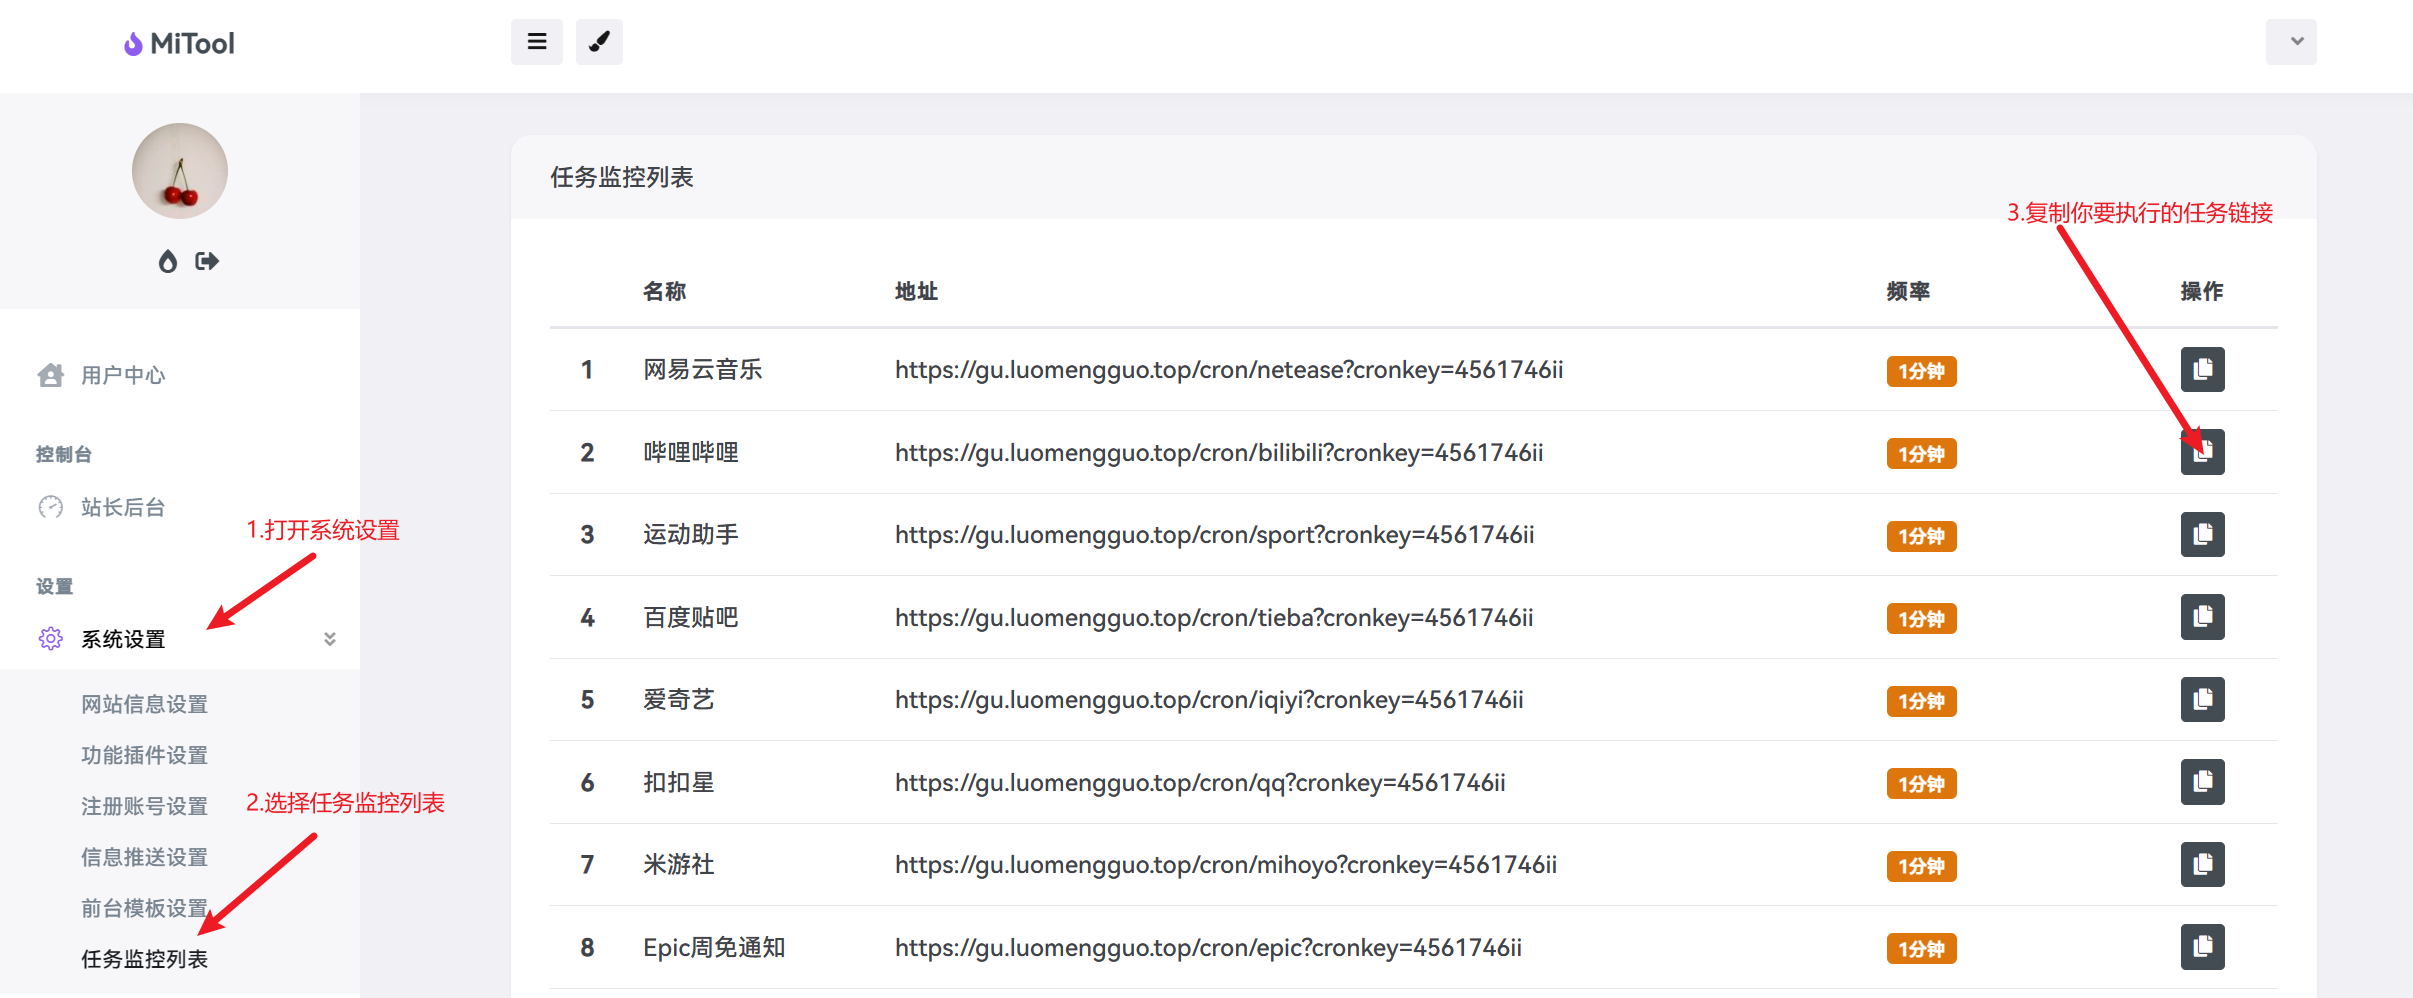
Task: Click the 哔哩哔哩 name cell
Action: pos(691,453)
